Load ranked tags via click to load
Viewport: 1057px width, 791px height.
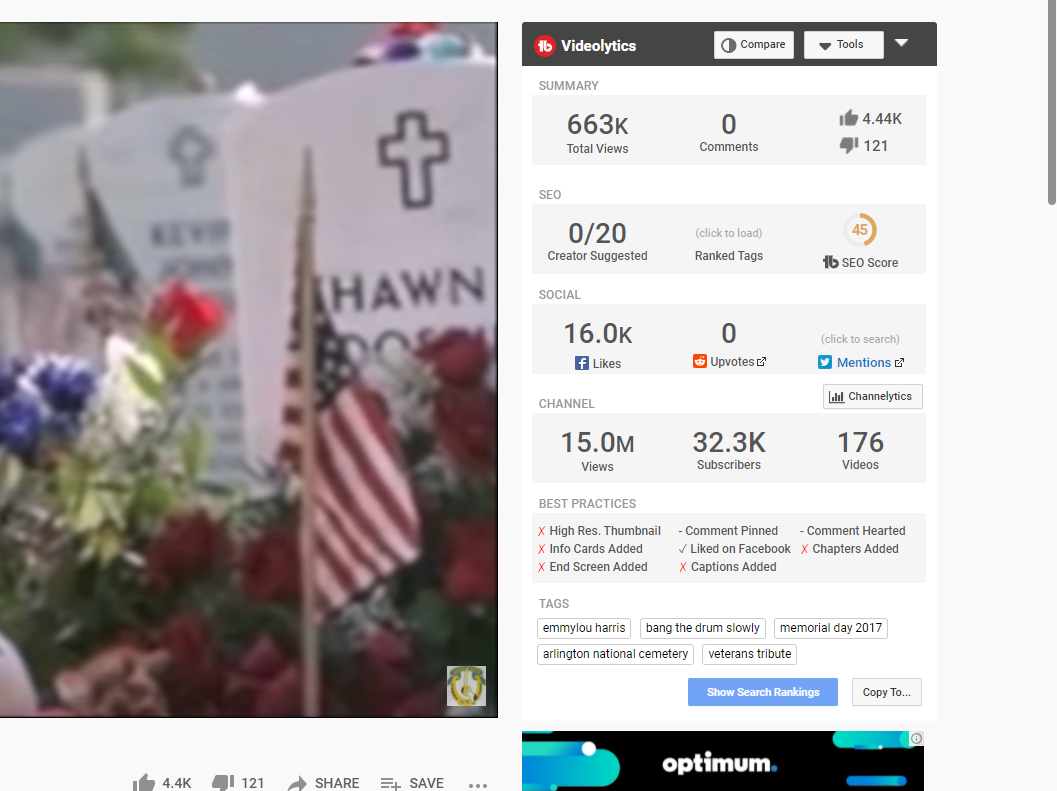(729, 233)
